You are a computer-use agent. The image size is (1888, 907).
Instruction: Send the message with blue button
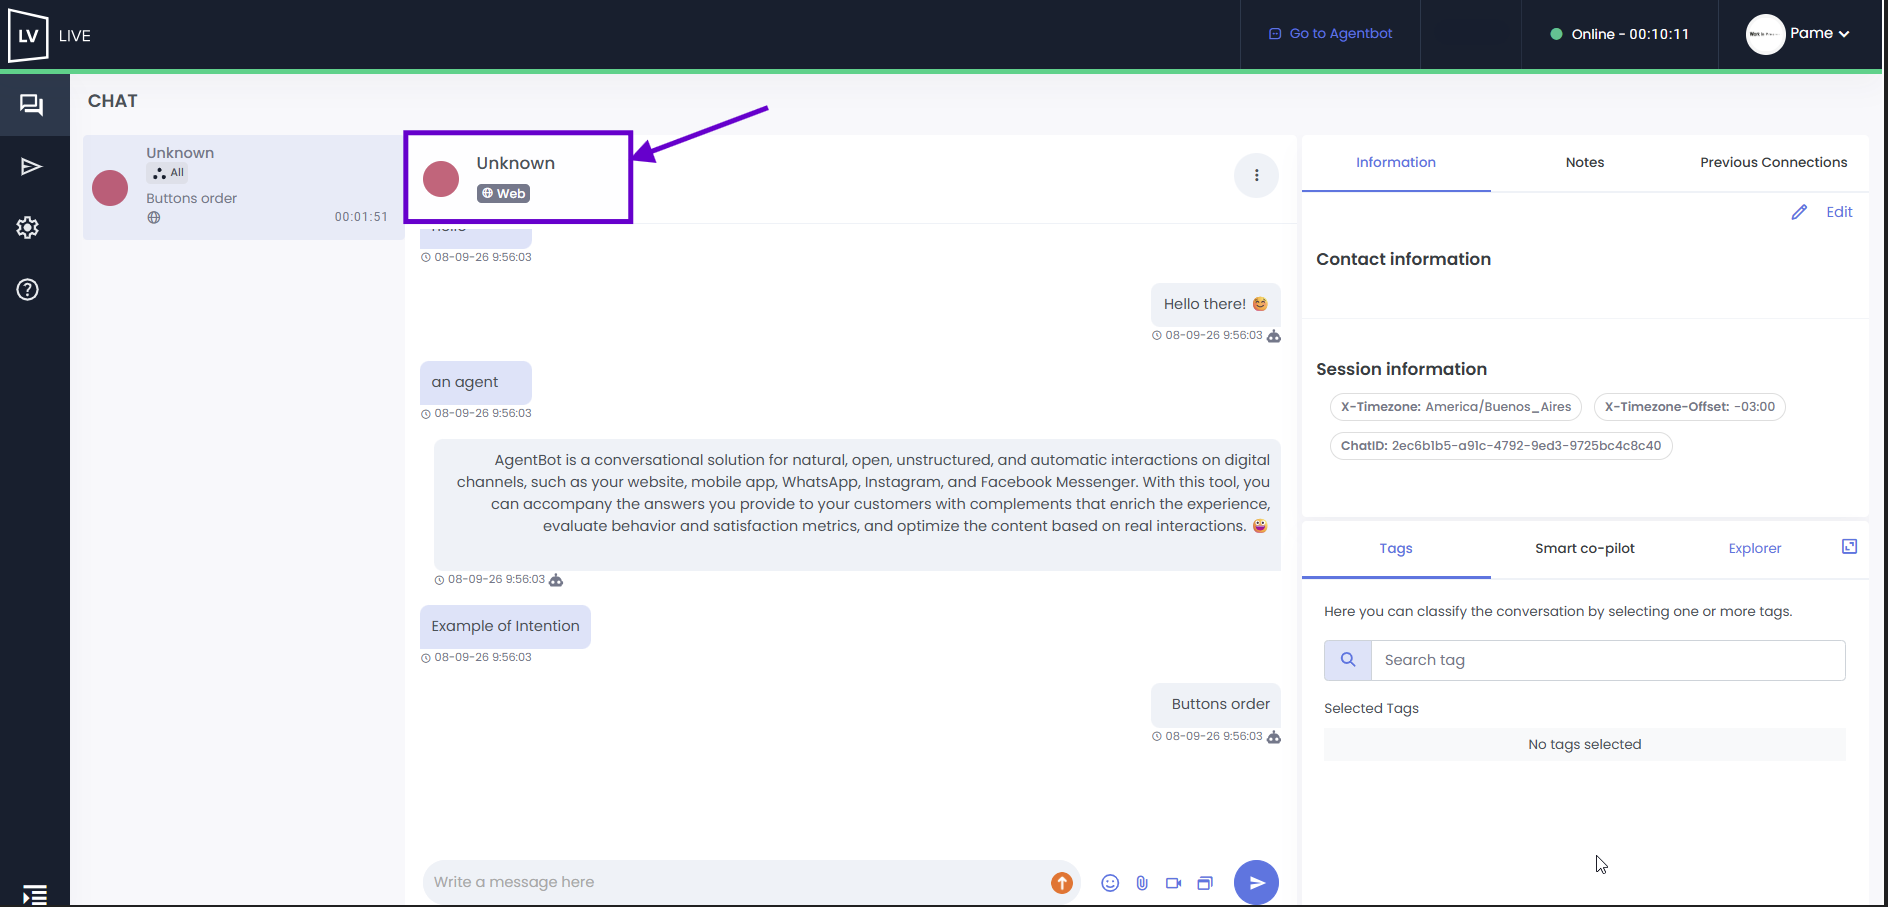(x=1256, y=882)
